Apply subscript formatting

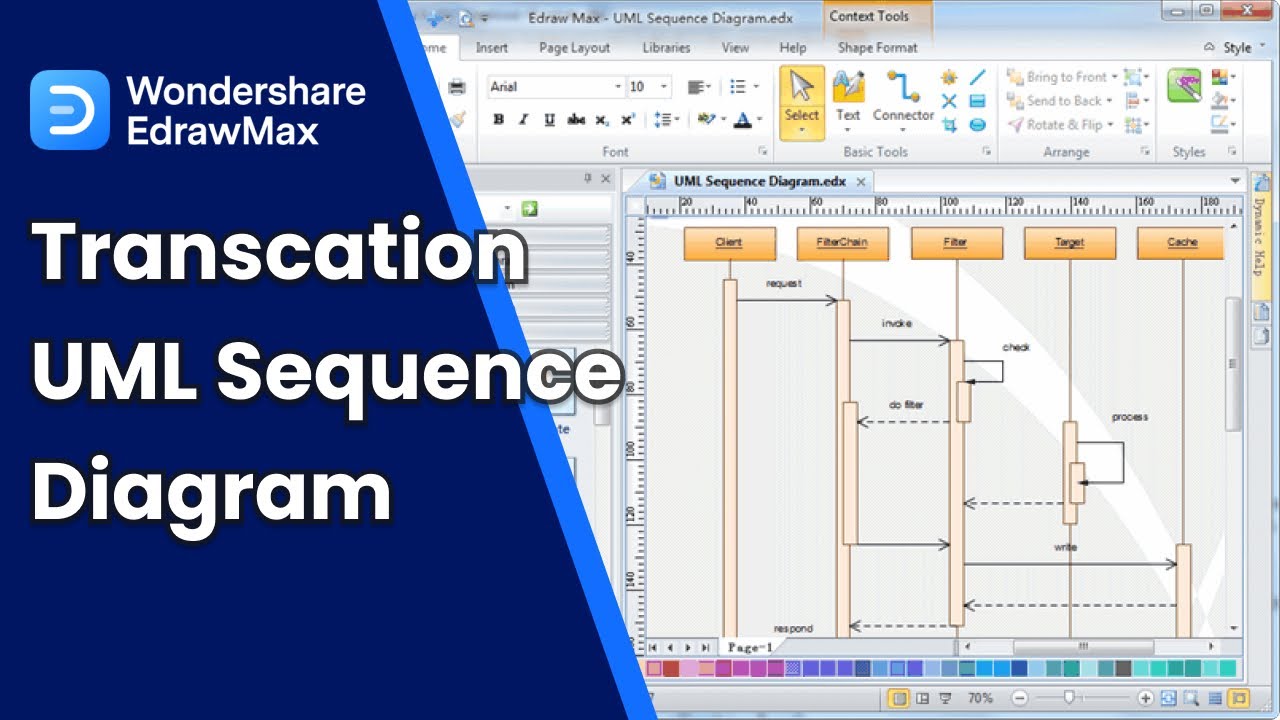tap(602, 119)
